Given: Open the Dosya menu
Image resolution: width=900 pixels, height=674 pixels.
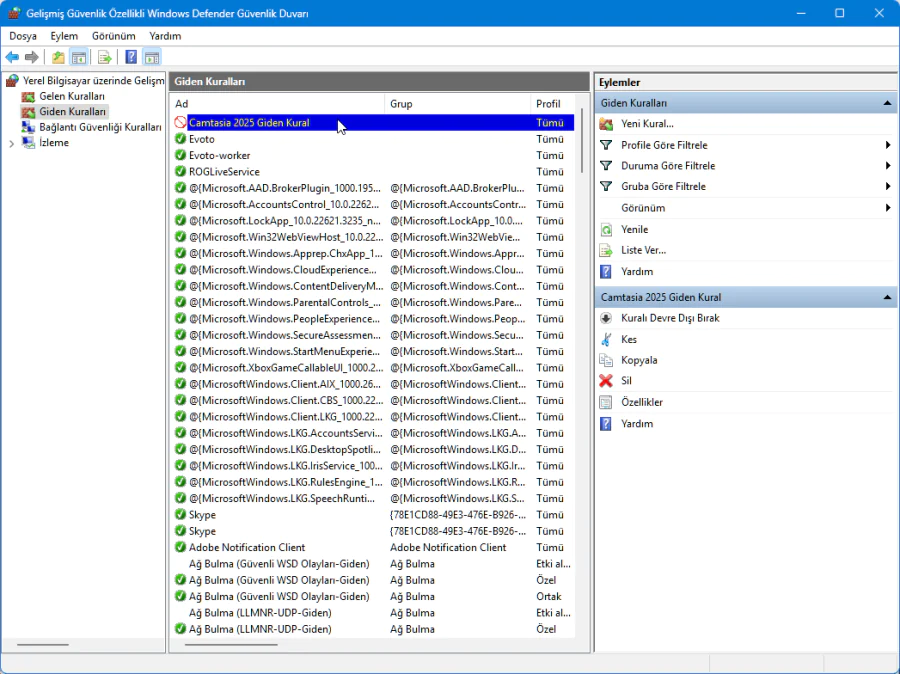Looking at the screenshot, I should [23, 36].
